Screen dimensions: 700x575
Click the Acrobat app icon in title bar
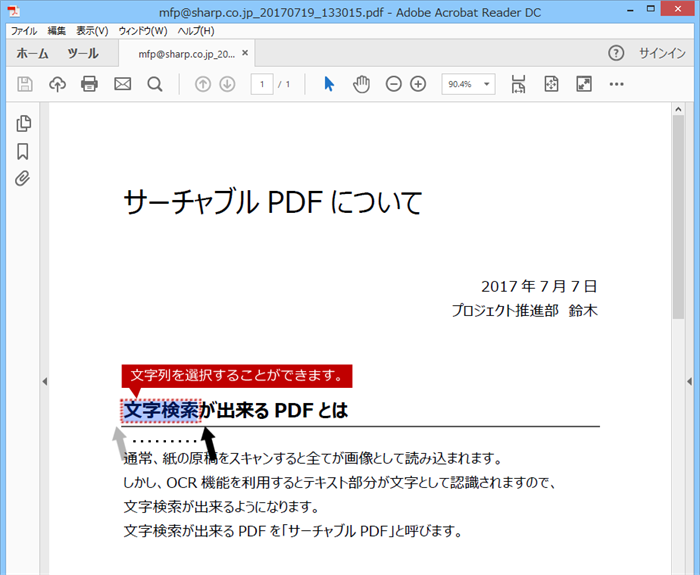point(13,11)
